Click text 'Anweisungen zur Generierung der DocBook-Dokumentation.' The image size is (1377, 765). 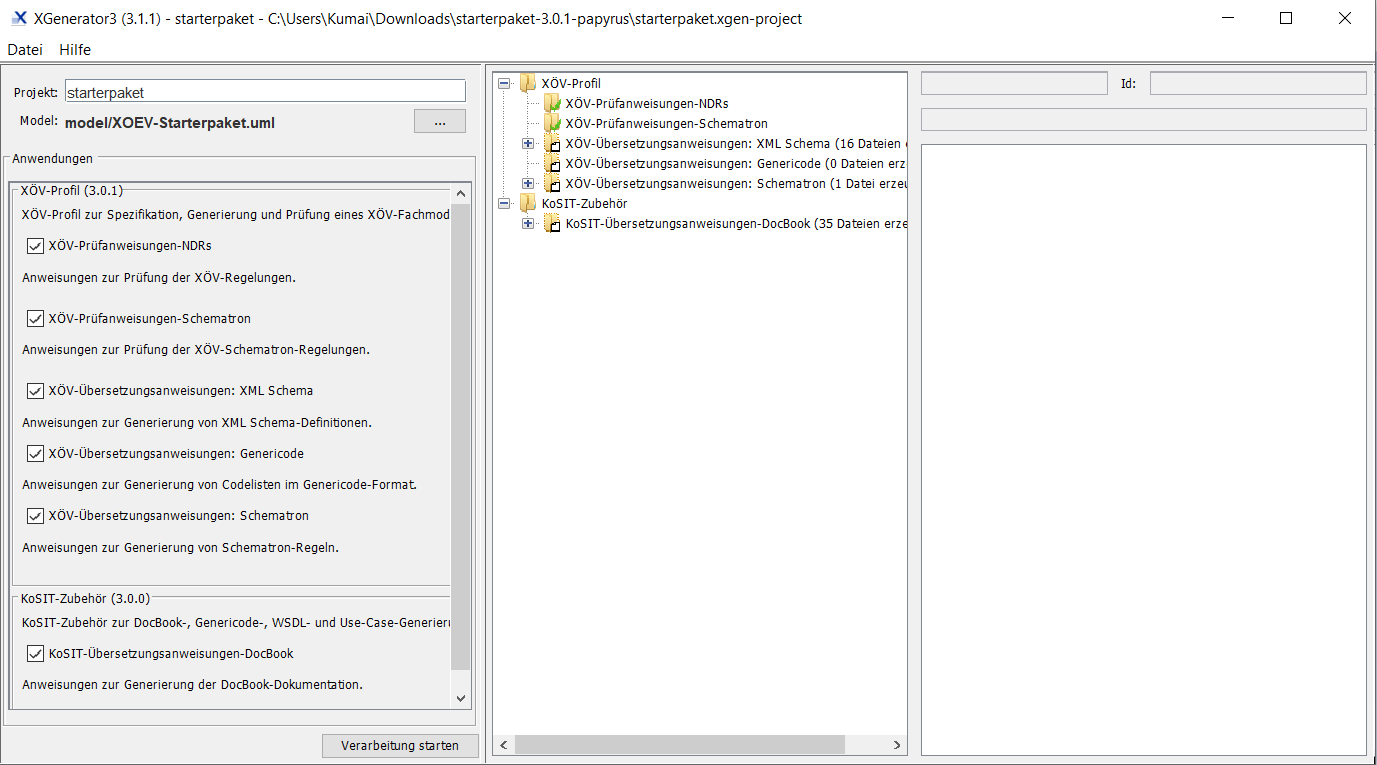click(192, 685)
